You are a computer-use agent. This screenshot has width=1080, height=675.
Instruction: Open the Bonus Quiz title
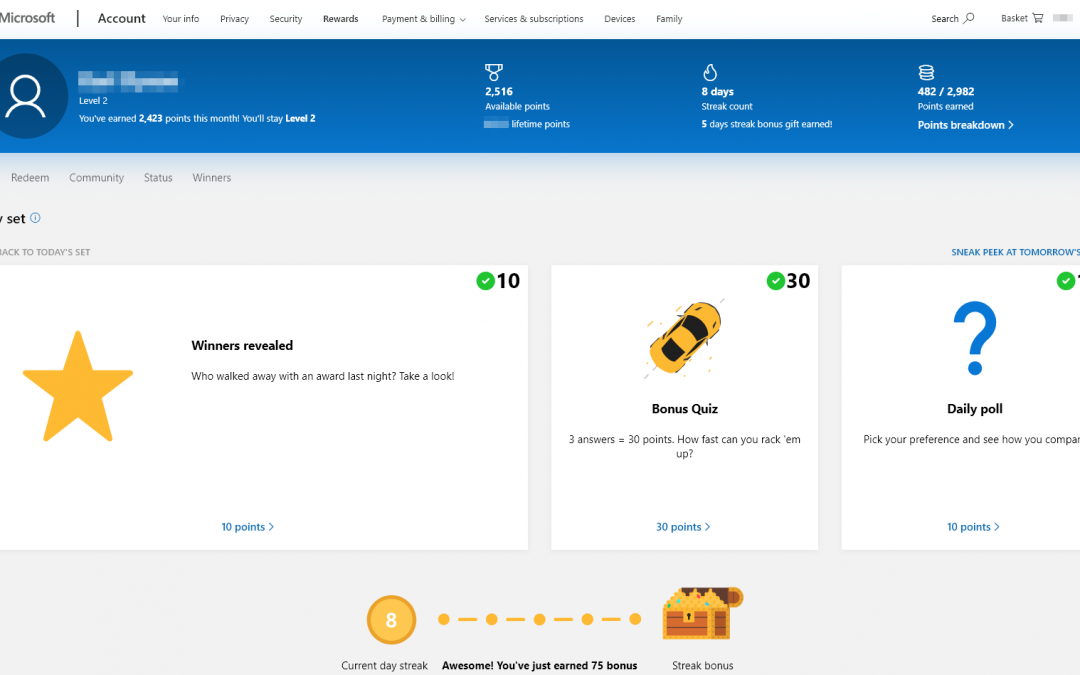click(685, 409)
